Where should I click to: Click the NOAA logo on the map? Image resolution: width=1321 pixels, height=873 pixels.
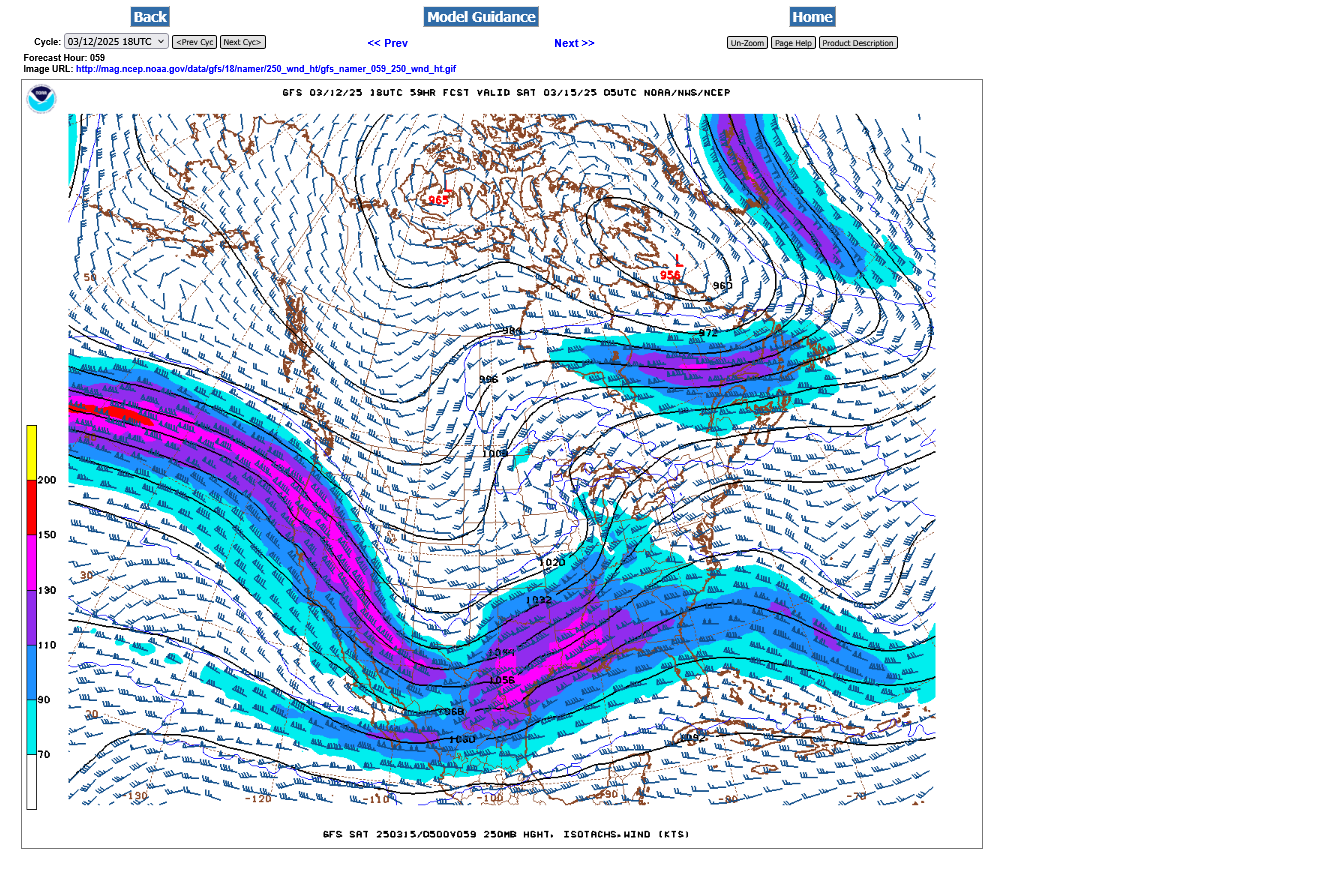tap(41, 100)
